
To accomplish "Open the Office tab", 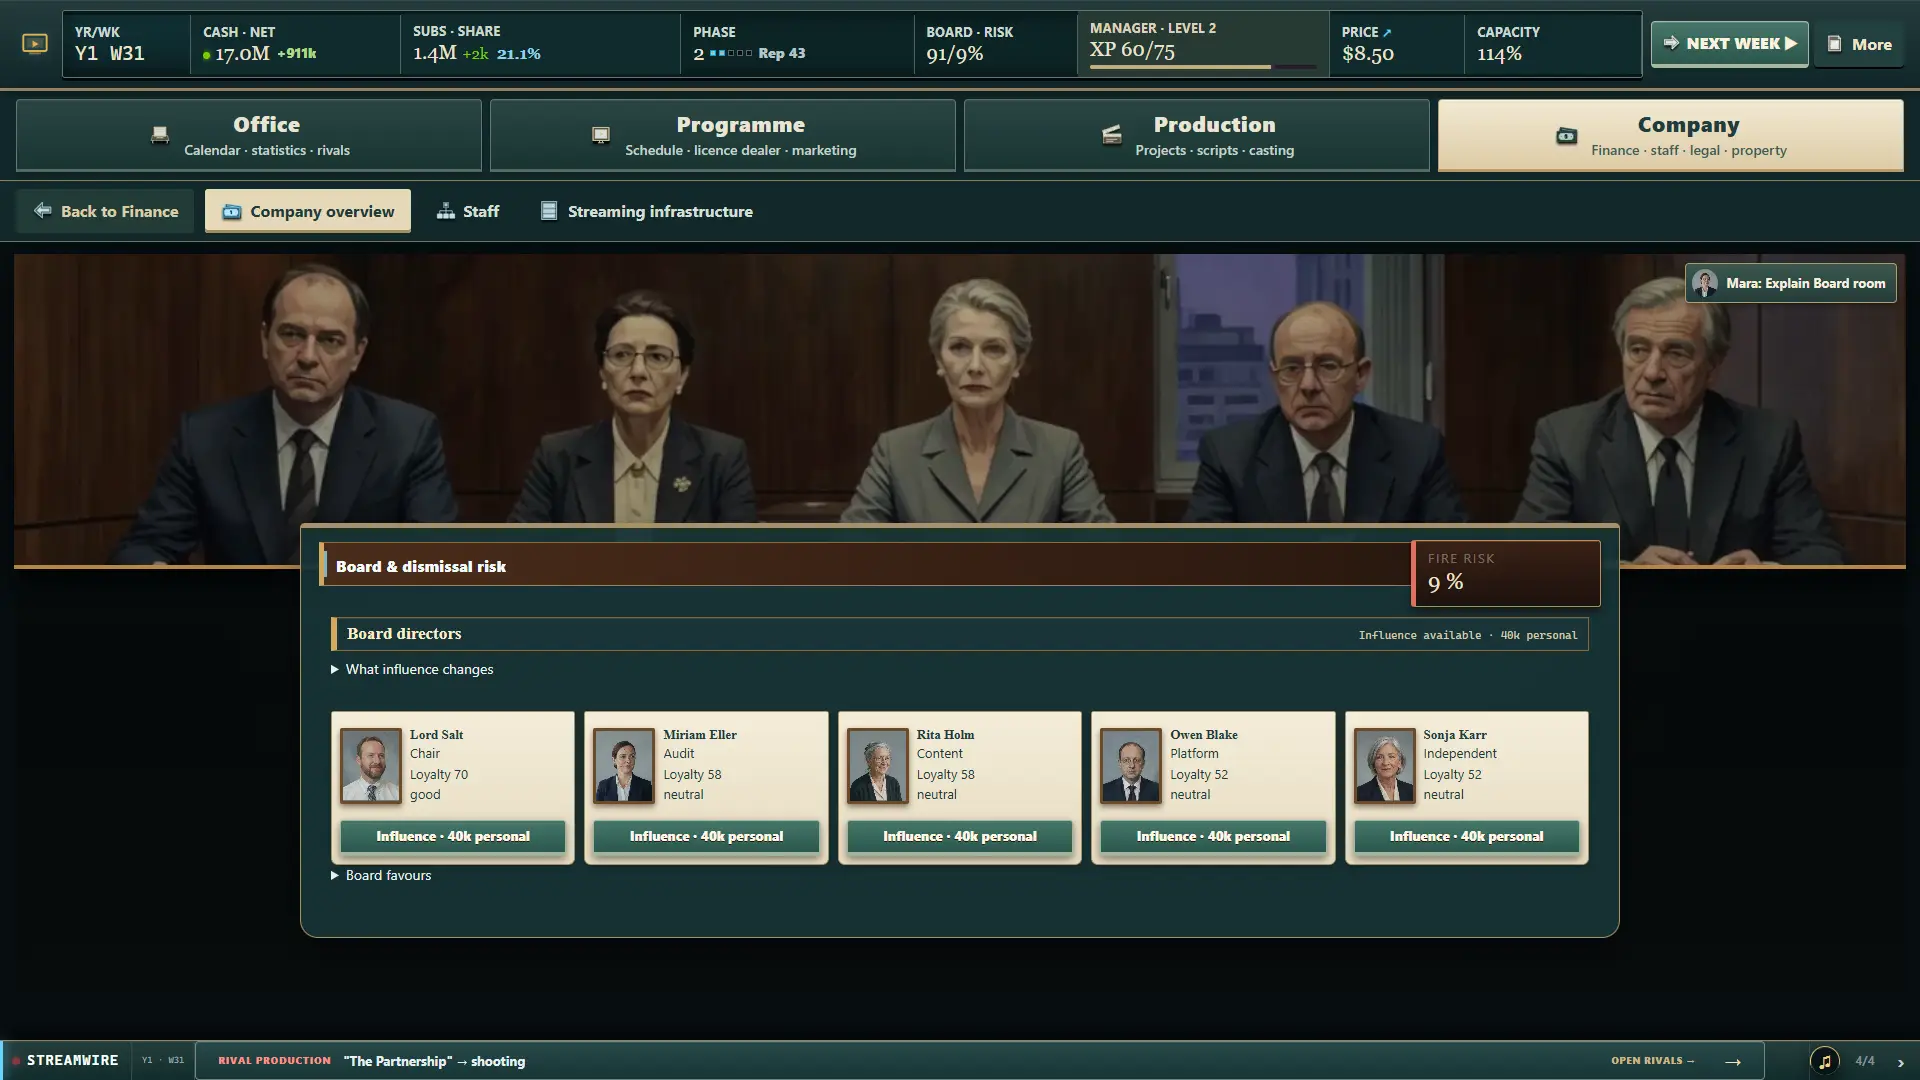I will 249,135.
